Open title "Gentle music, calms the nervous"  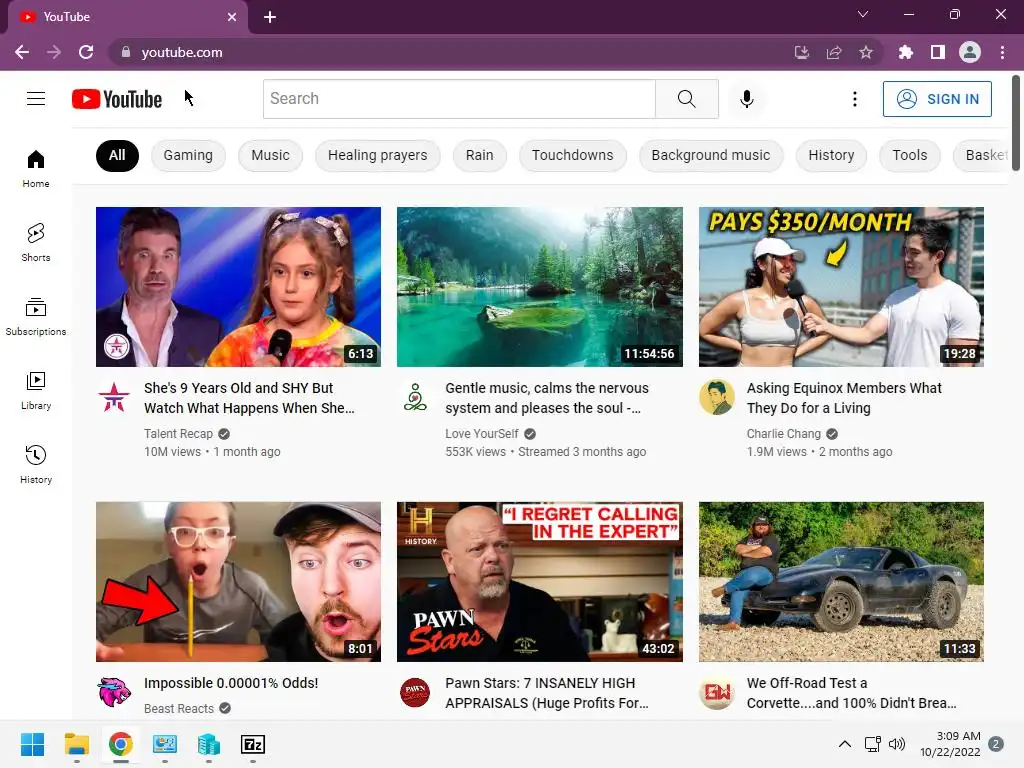547,398
